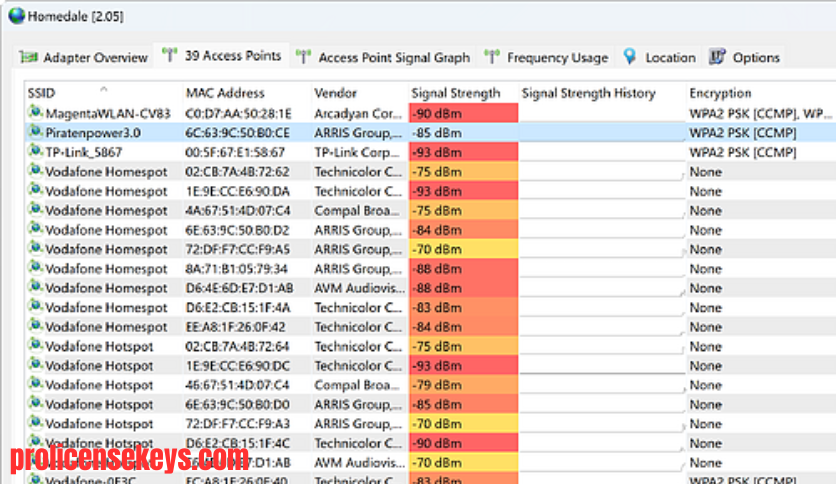Click signal history cell of Piratenpower3.0 row
The height and width of the screenshot is (484, 836).
click(x=602, y=133)
